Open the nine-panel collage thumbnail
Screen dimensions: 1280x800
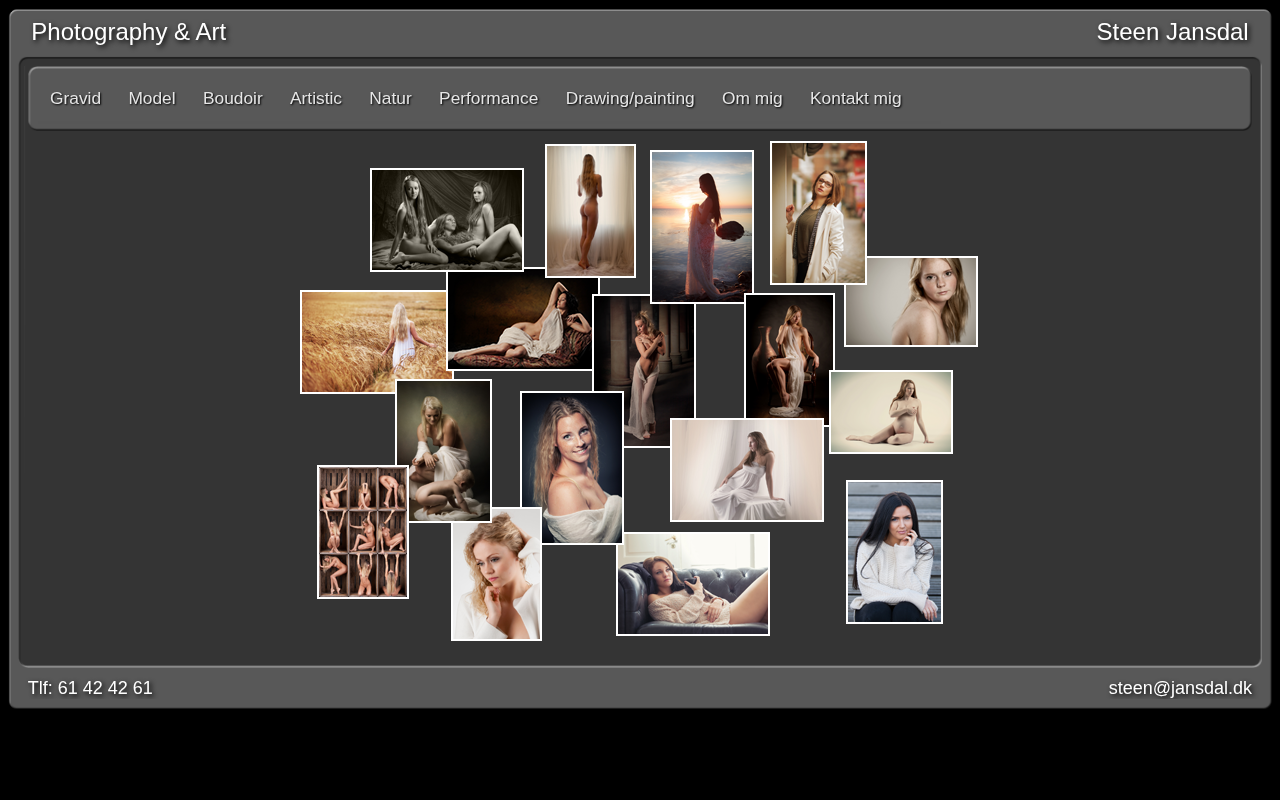[x=362, y=532]
